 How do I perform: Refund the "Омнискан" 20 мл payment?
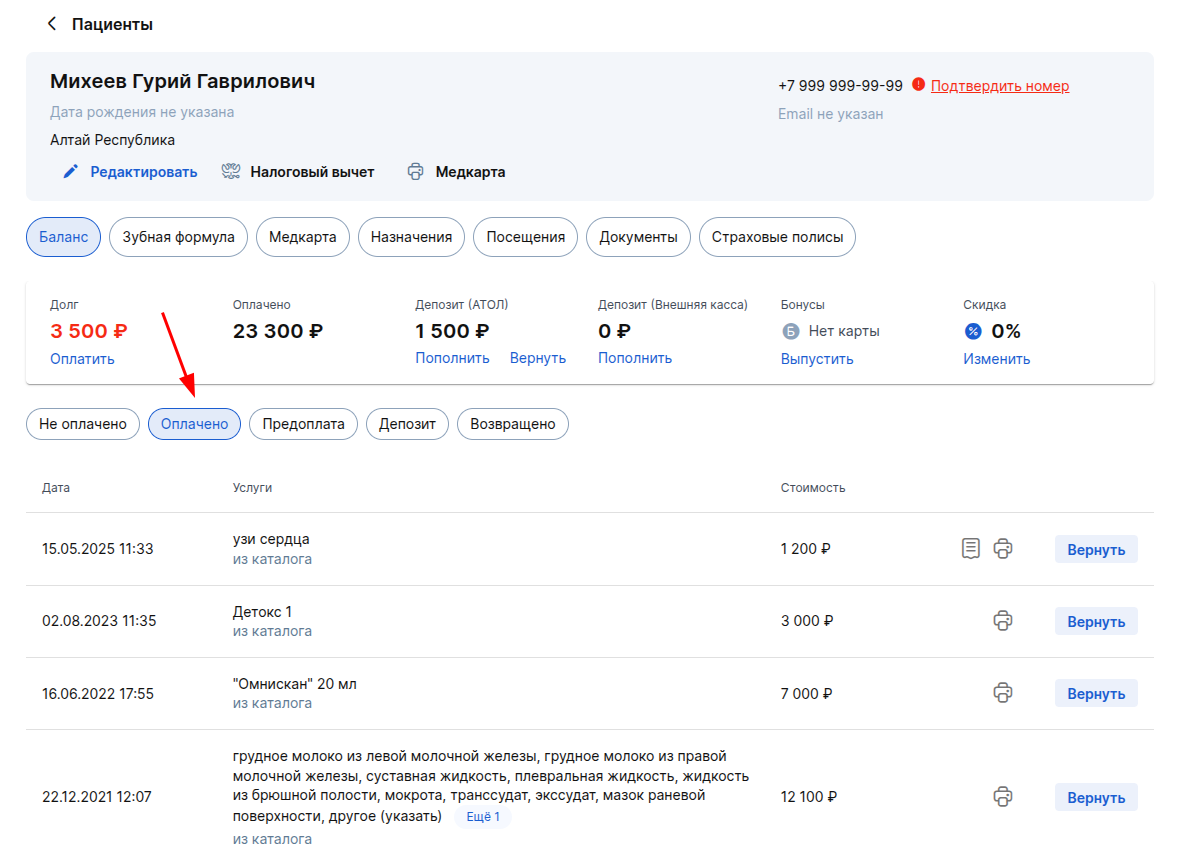[1096, 693]
